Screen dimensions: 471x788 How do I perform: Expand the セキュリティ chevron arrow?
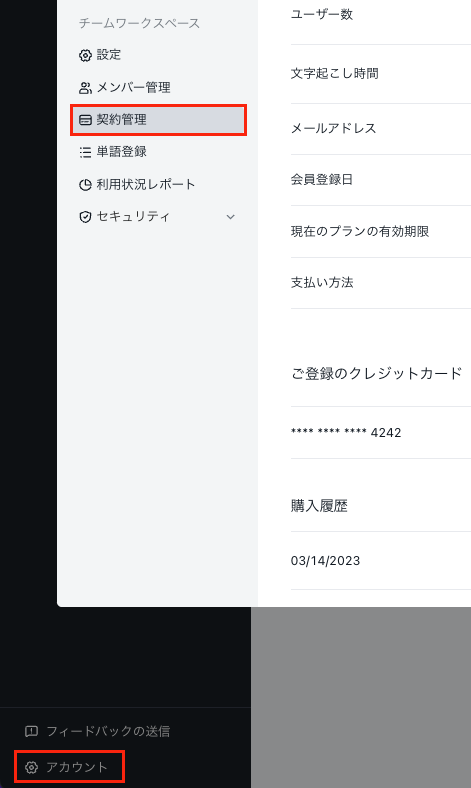[x=230, y=217]
